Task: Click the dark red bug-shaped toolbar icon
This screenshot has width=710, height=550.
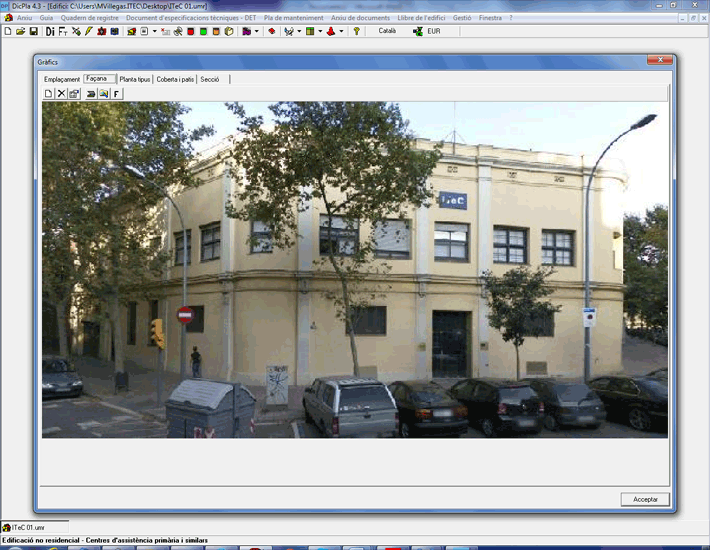Action: coord(101,31)
